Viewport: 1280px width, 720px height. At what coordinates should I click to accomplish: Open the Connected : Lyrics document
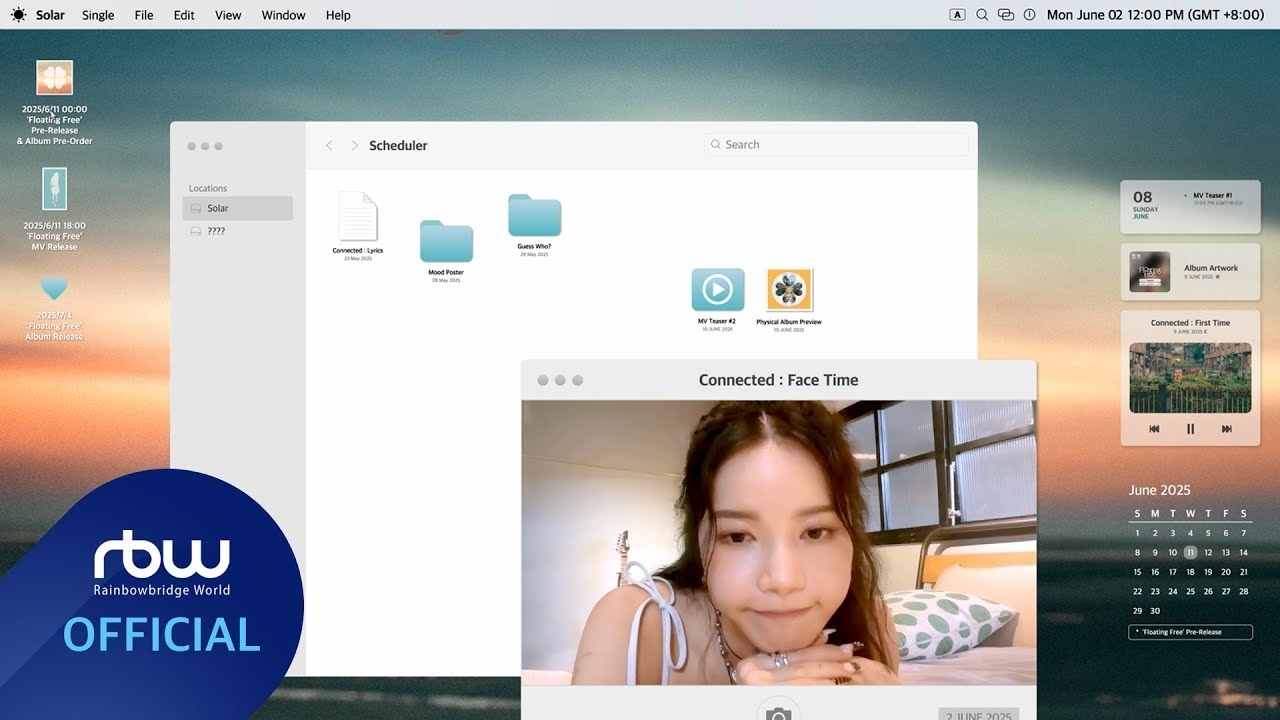pos(358,217)
